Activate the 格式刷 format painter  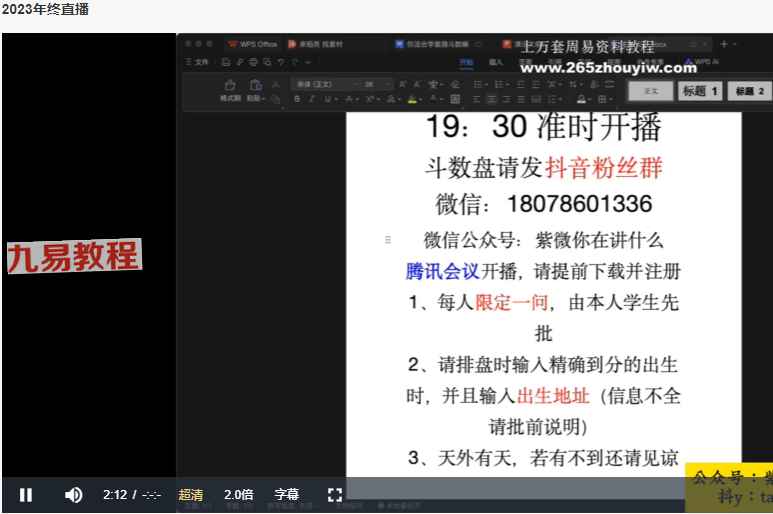pos(230,91)
